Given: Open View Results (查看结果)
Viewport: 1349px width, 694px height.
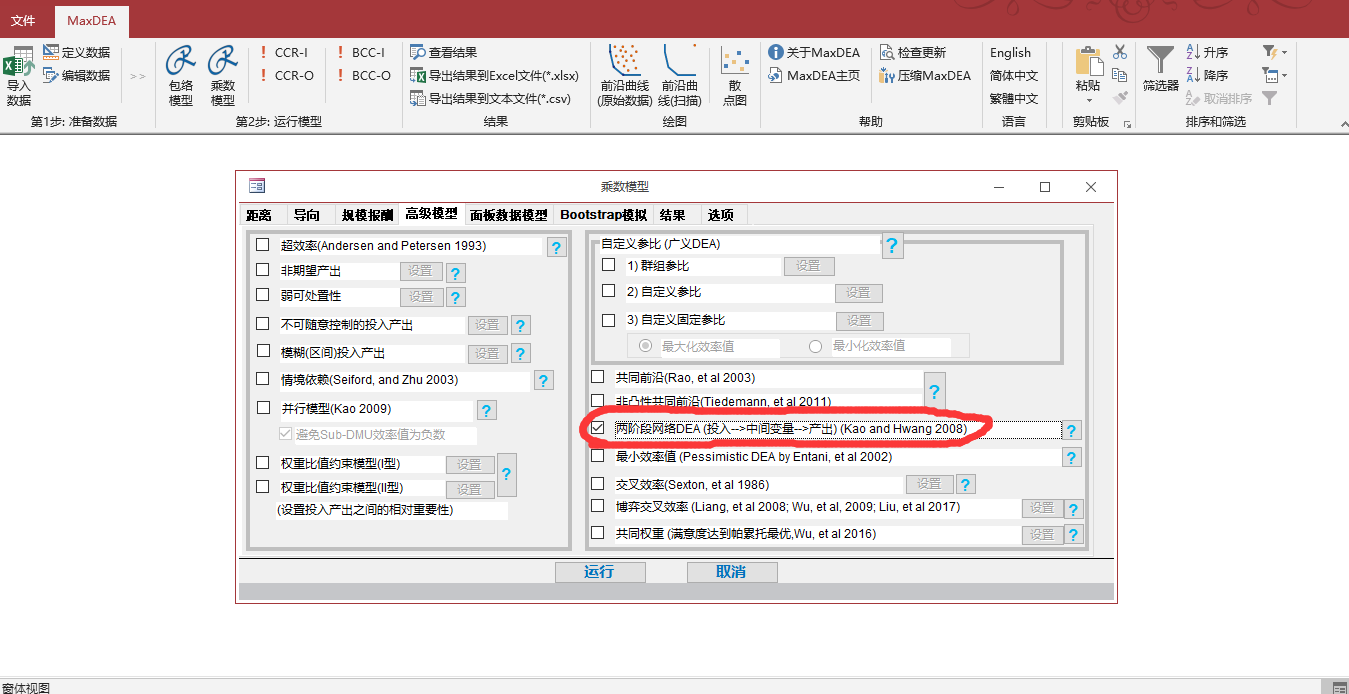Looking at the screenshot, I should pyautogui.click(x=444, y=52).
